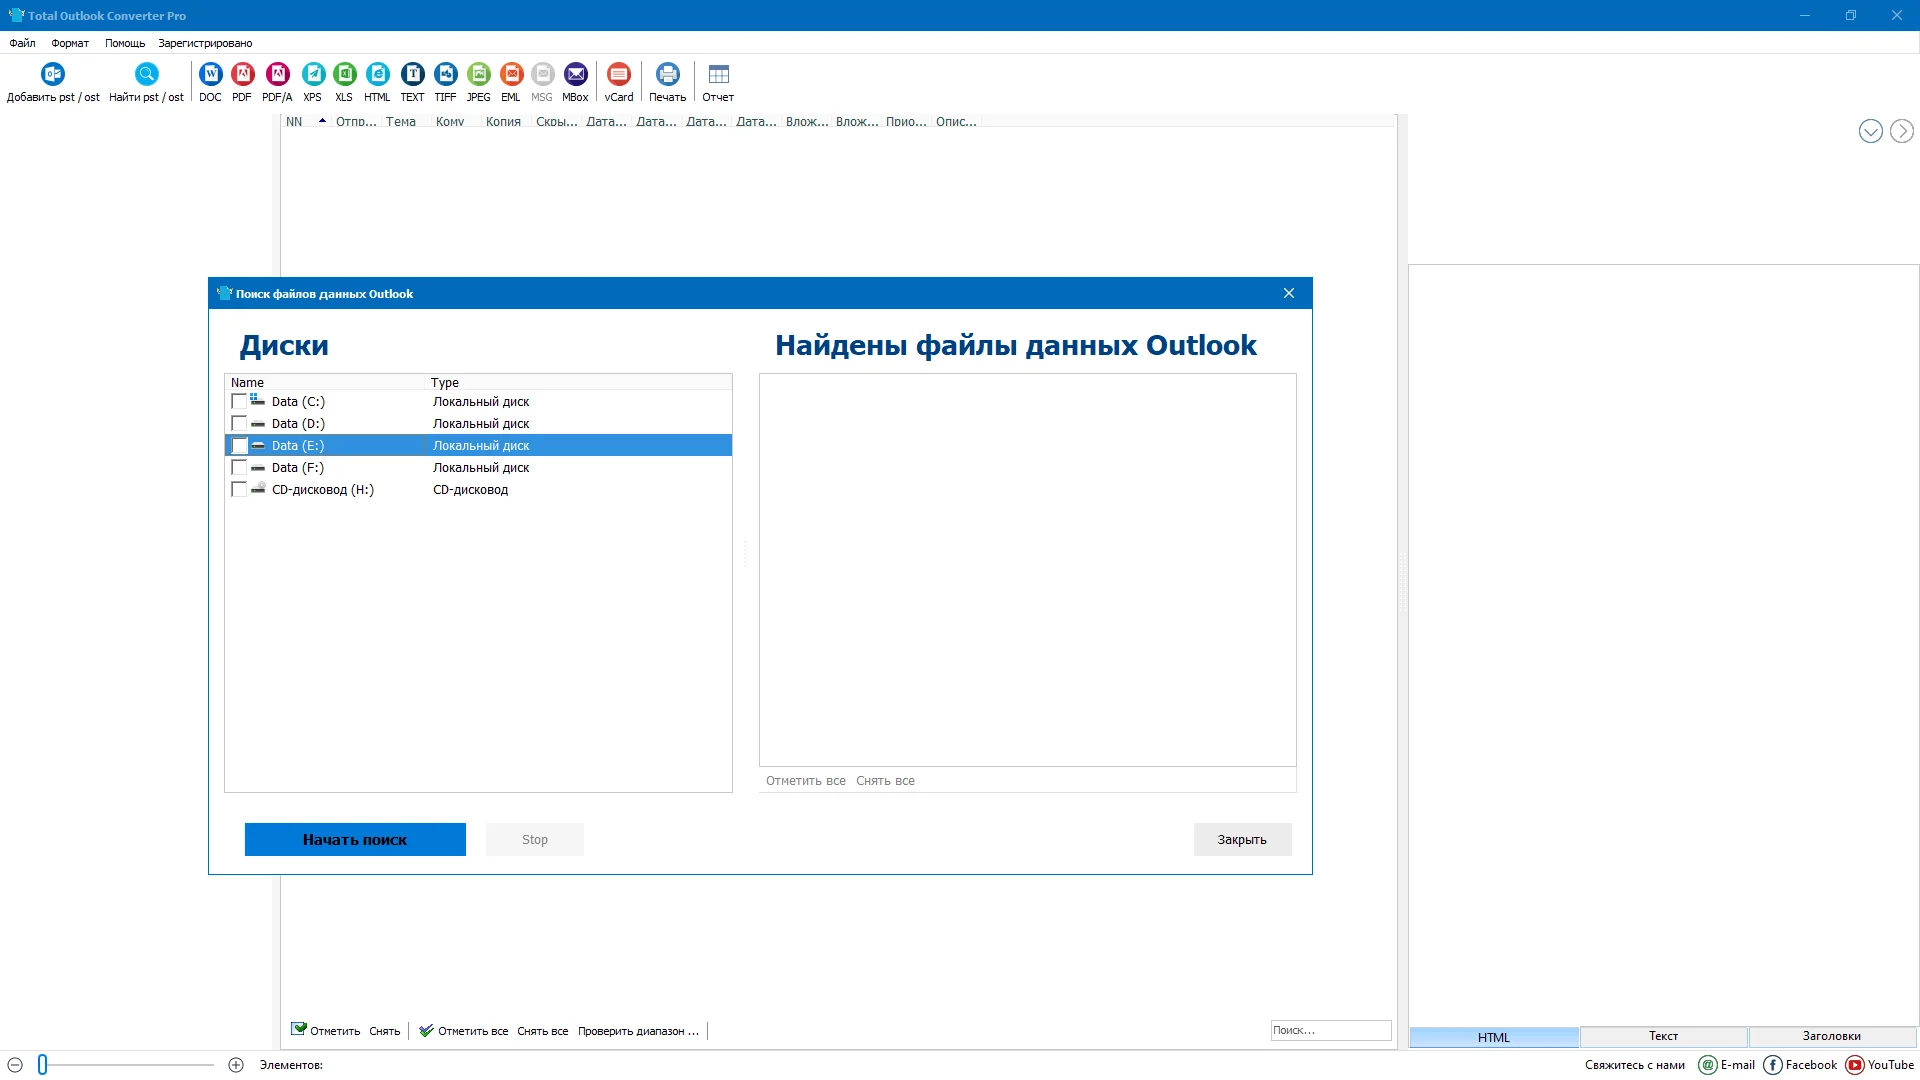1920x1080 pixels.
Task: Select the Data (F:) drive row
Action: pos(478,467)
